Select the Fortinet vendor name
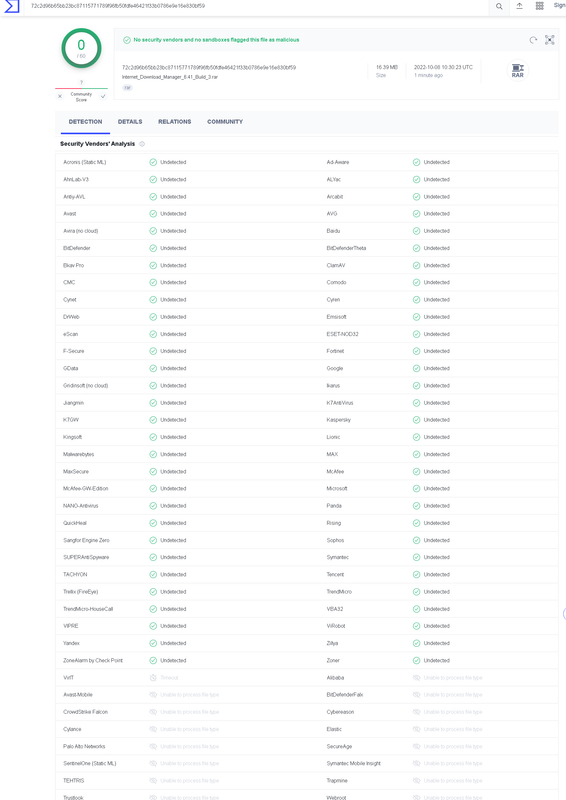The height and width of the screenshot is (800, 566). click(x=335, y=351)
